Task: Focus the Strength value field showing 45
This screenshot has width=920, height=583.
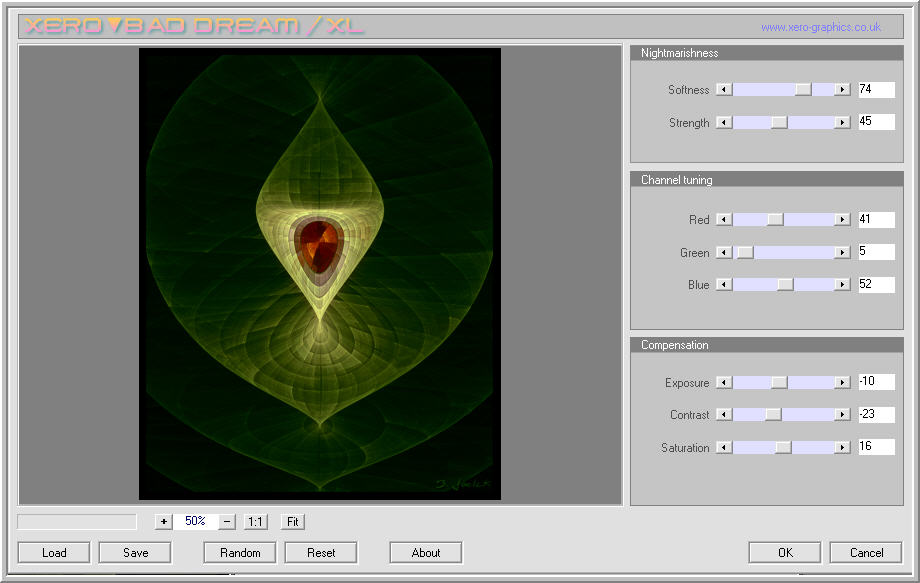Action: click(x=876, y=121)
